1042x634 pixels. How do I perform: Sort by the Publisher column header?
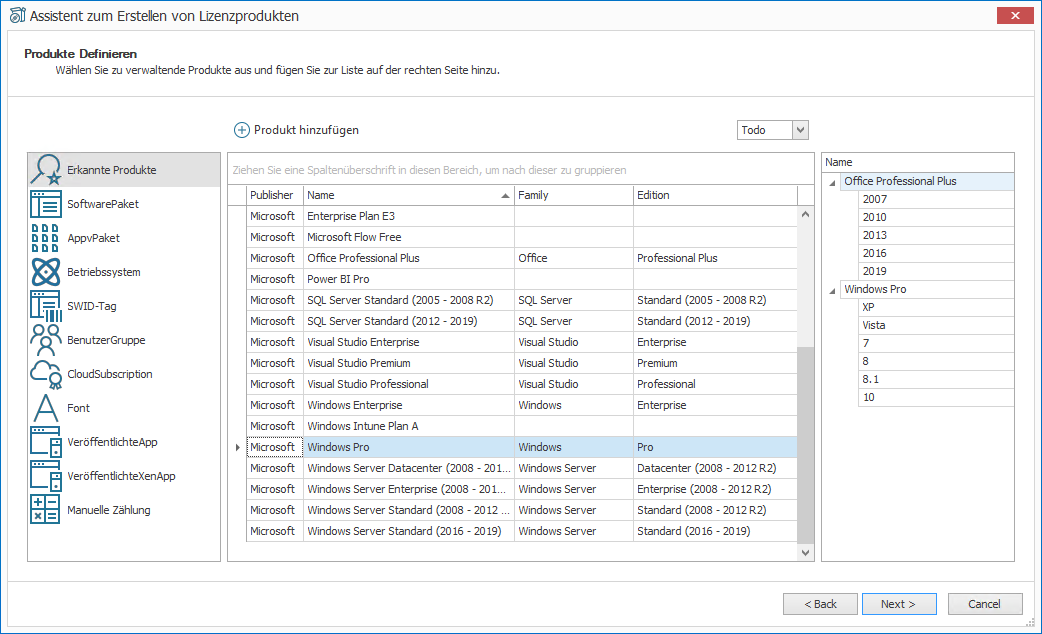click(x=275, y=195)
